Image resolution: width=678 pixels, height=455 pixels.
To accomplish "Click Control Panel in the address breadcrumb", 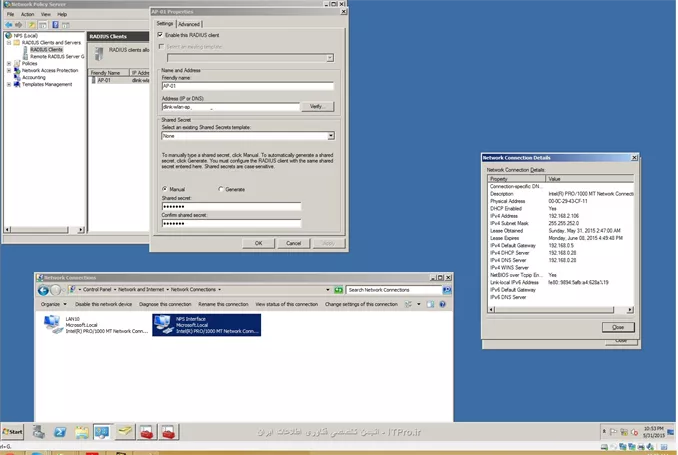I will coord(97,289).
